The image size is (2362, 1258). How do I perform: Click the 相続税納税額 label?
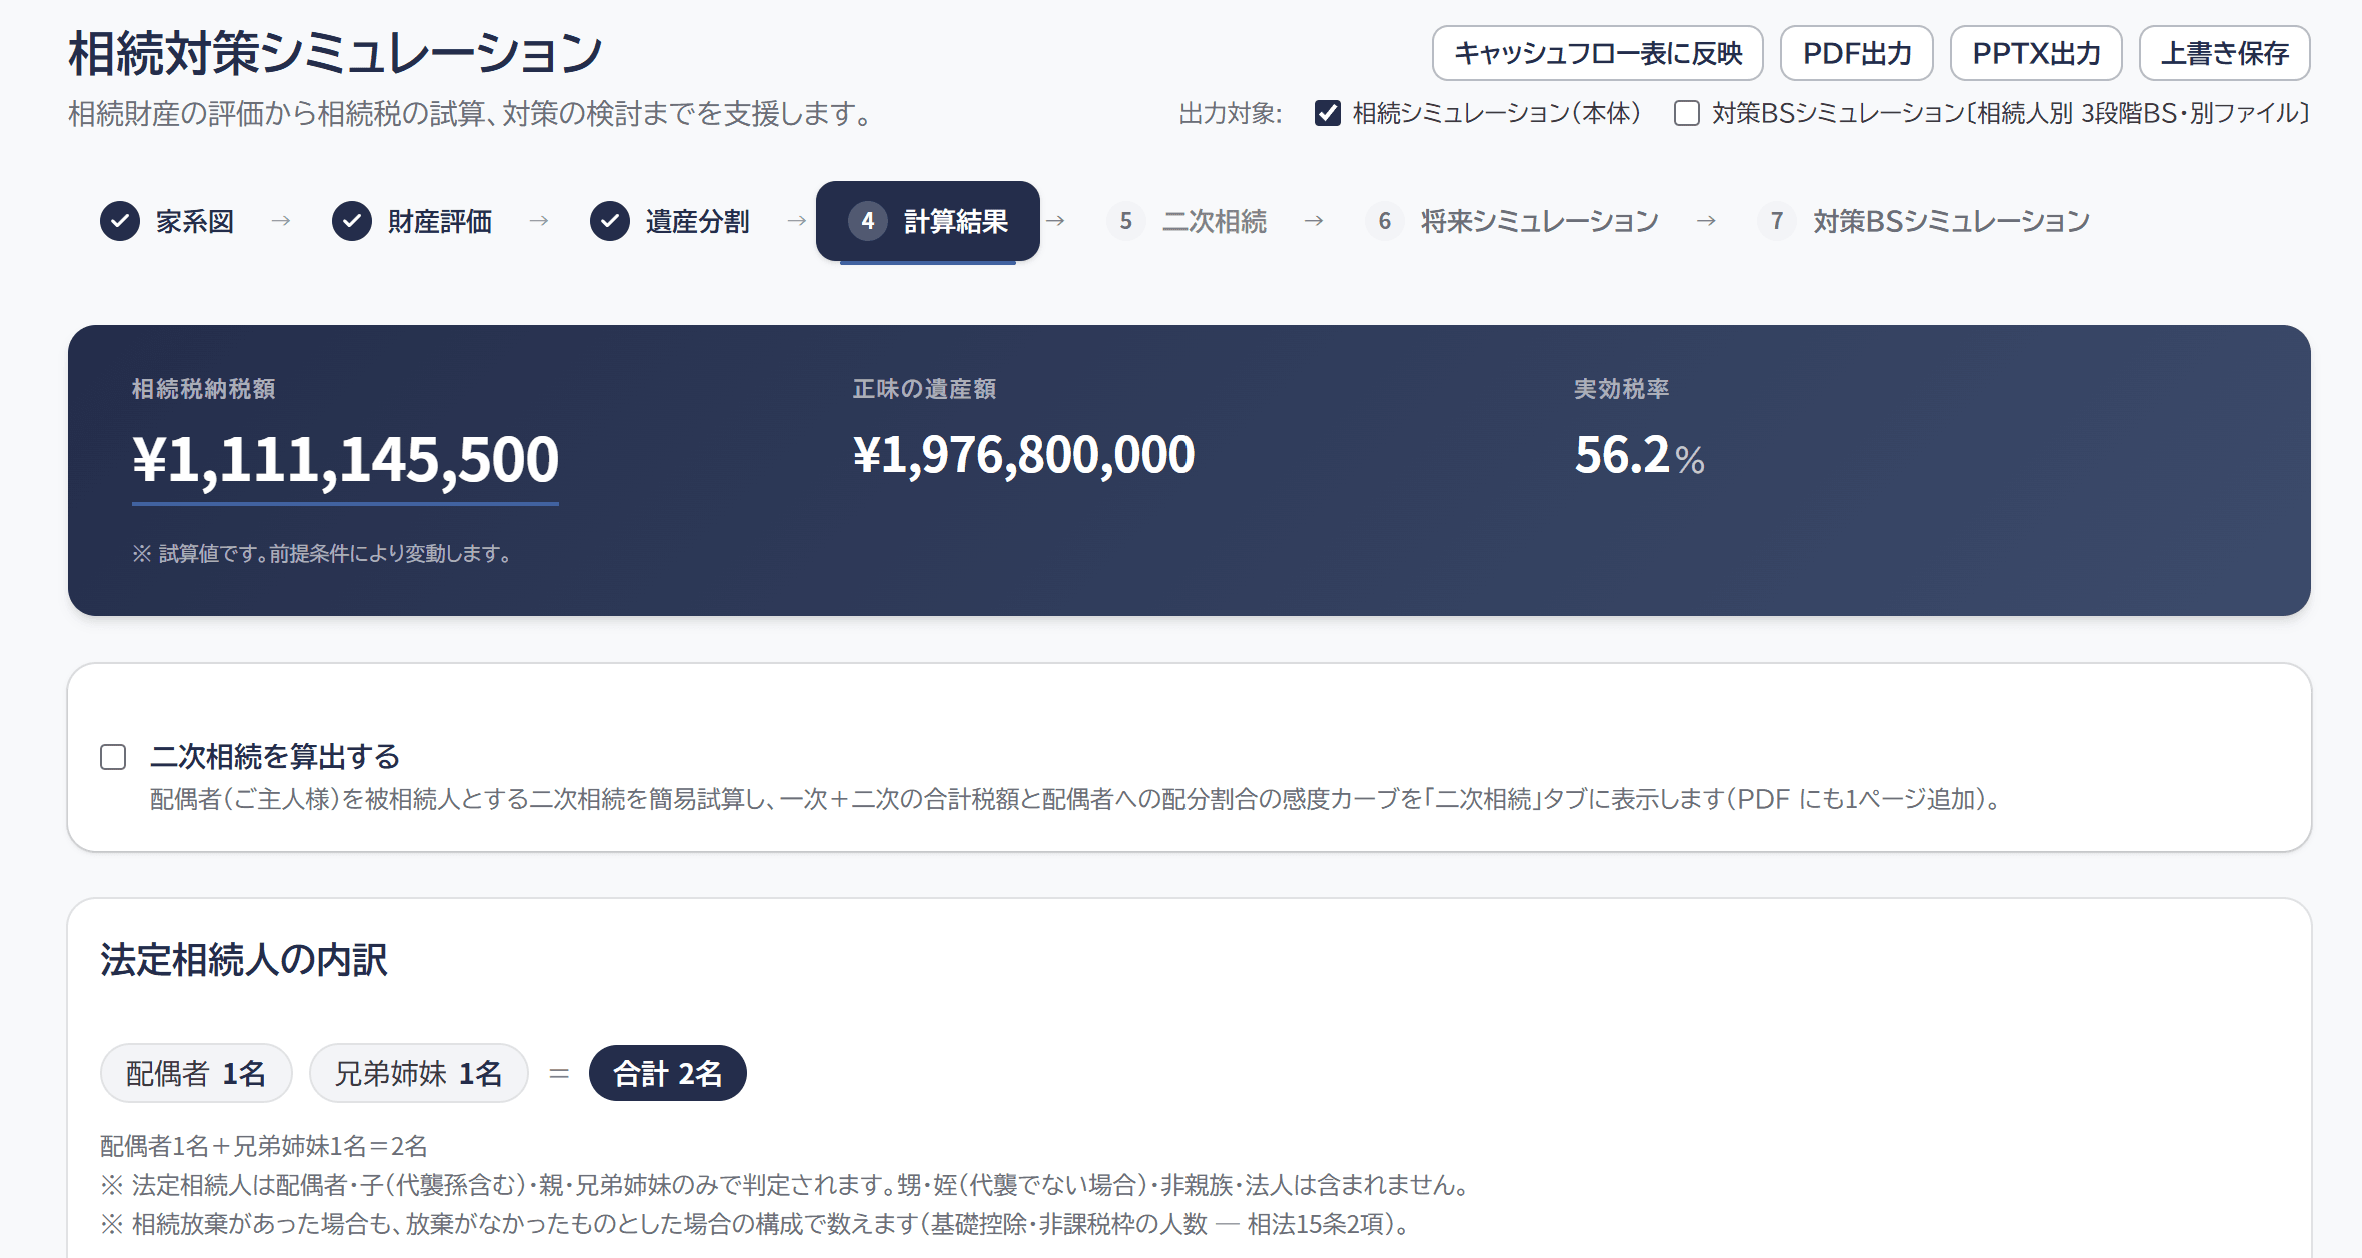point(204,388)
